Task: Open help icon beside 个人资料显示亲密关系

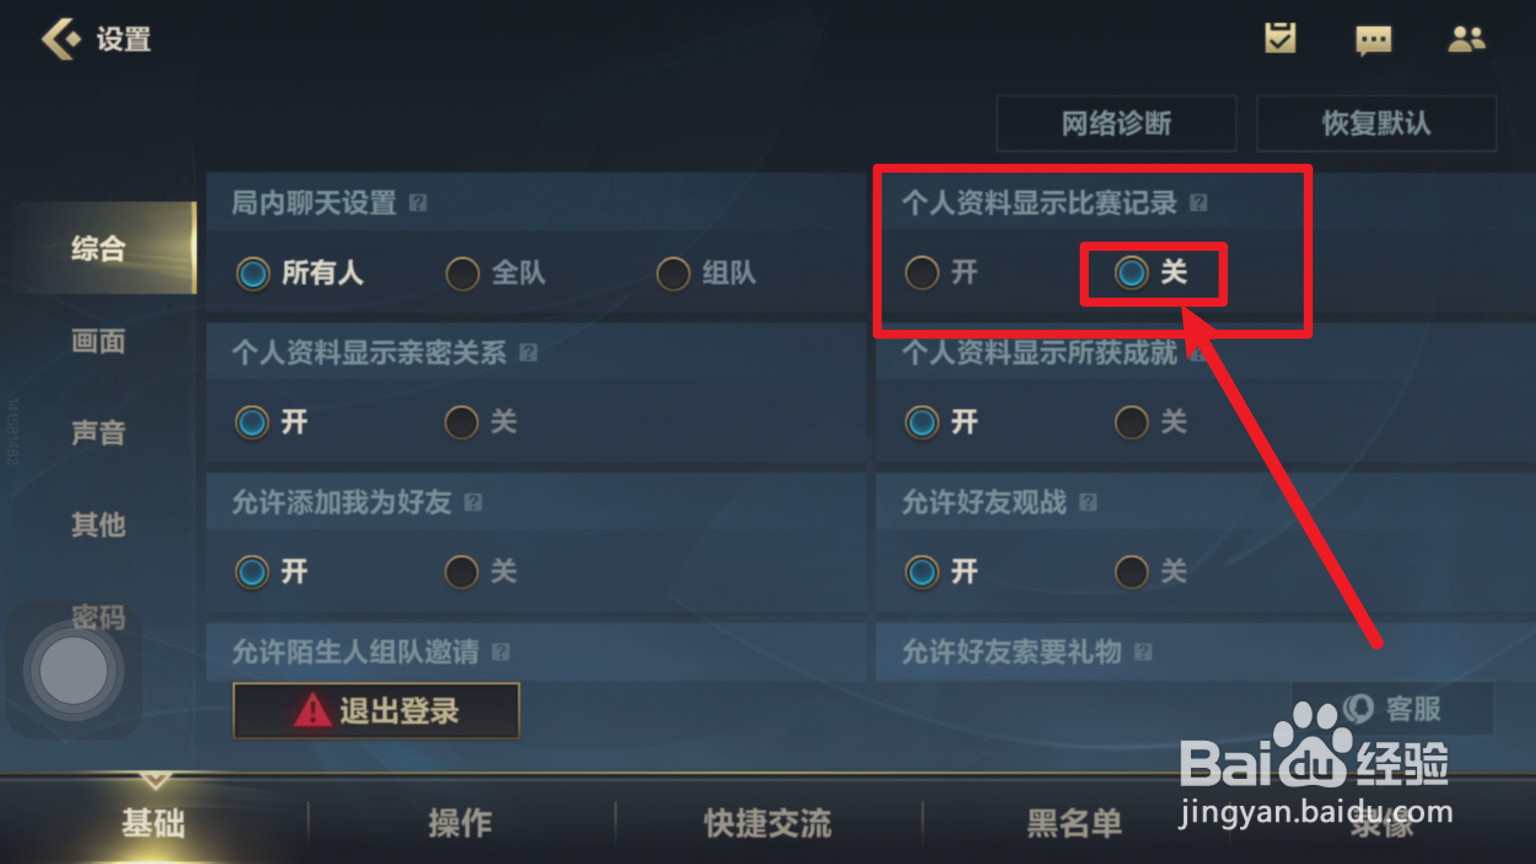Action: pyautogui.click(x=529, y=352)
